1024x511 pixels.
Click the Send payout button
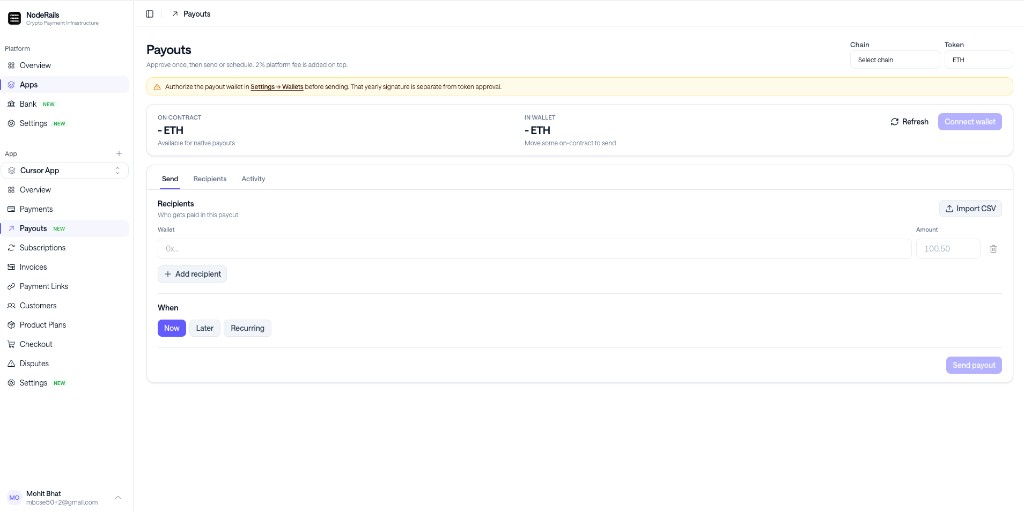[x=974, y=365]
